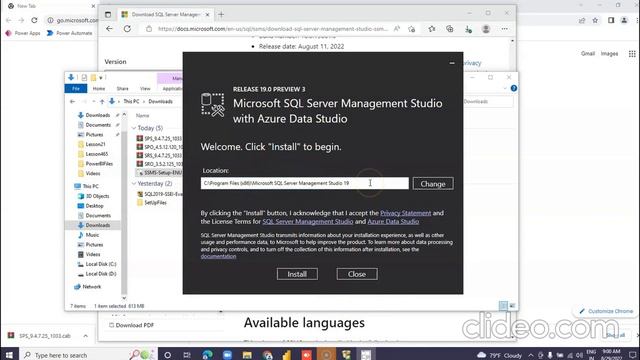Open the Azure Data Studio license link
This screenshot has height=360, width=640.
pyautogui.click(x=393, y=222)
